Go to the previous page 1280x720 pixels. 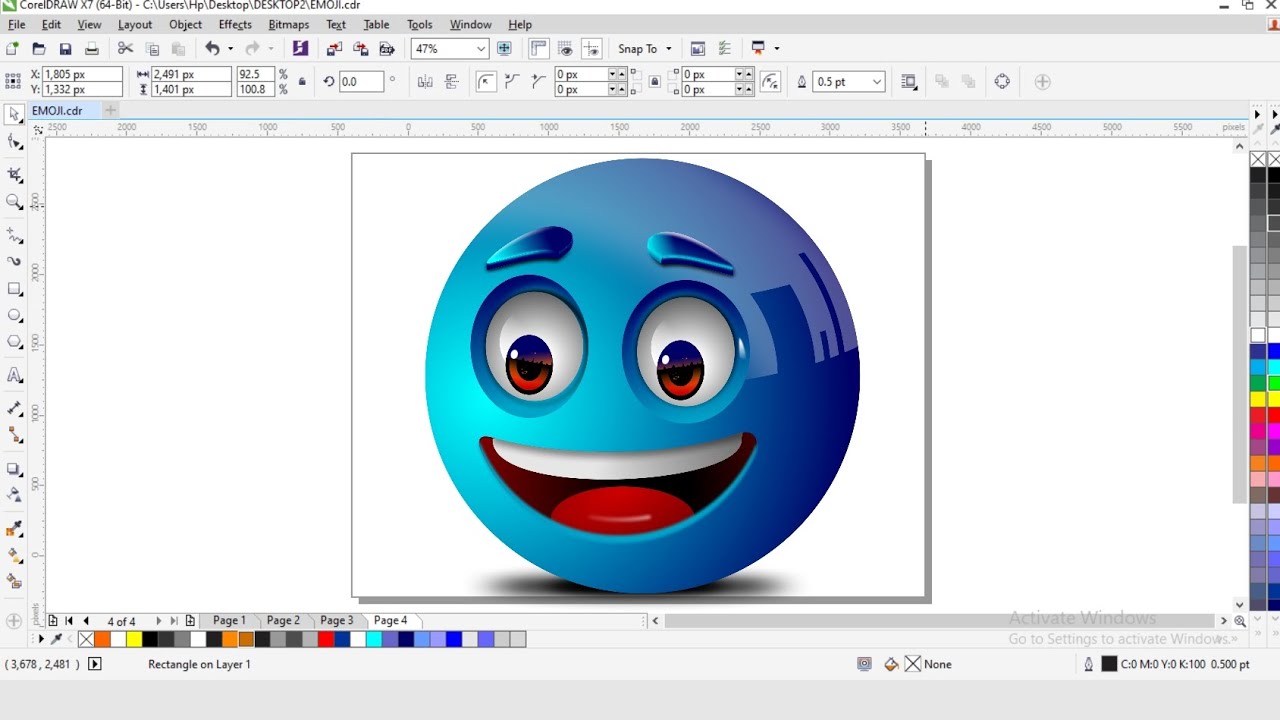pyautogui.click(x=86, y=621)
